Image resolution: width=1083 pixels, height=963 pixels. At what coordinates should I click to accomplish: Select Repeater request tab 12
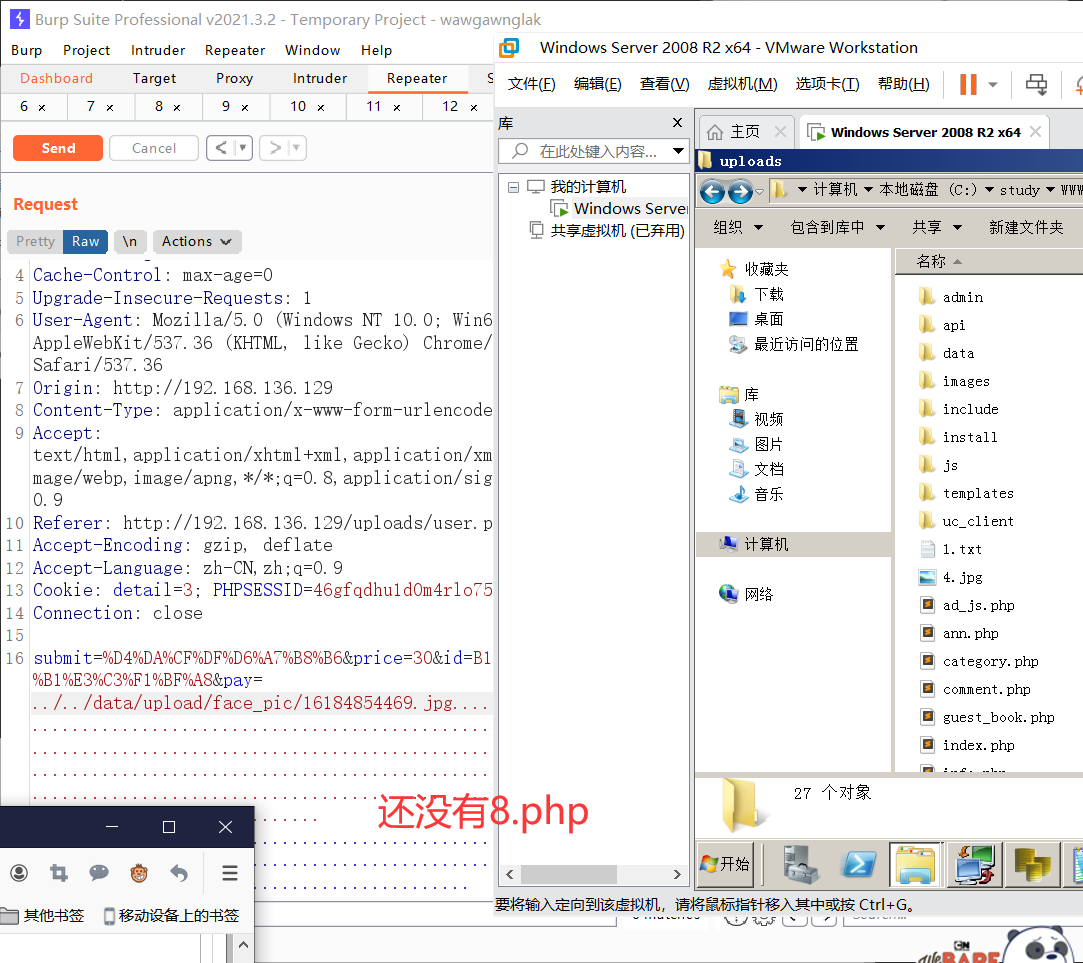coord(450,106)
